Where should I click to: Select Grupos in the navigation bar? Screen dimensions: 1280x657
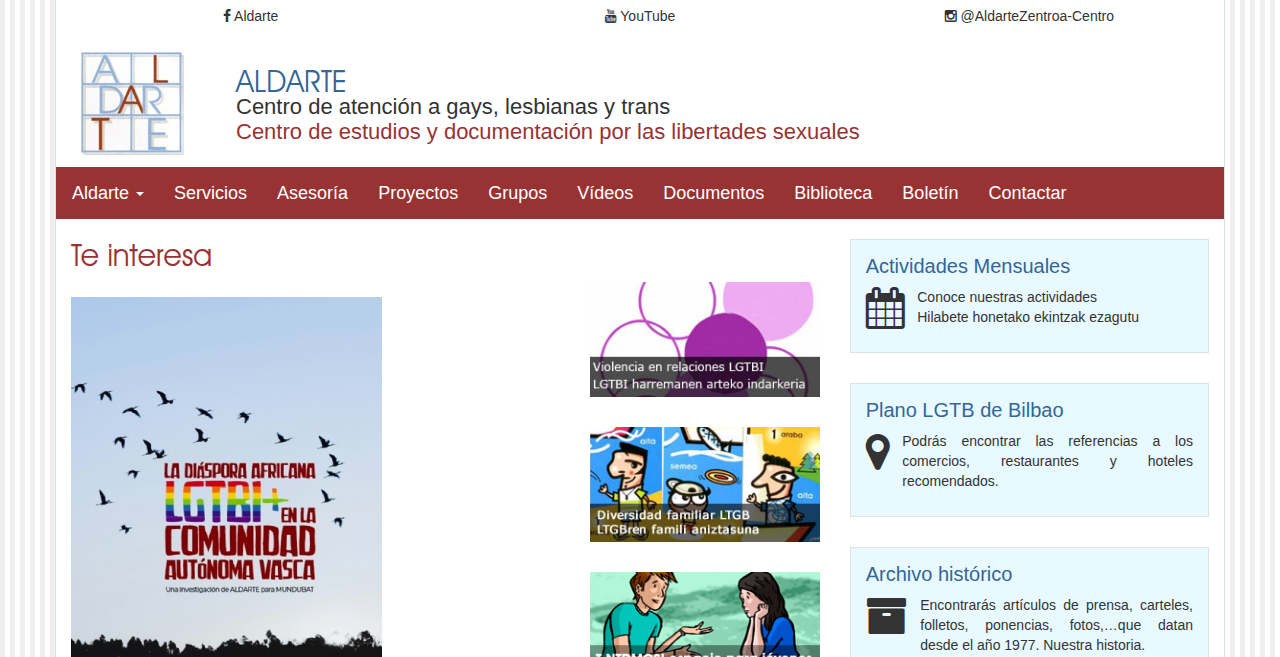517,193
